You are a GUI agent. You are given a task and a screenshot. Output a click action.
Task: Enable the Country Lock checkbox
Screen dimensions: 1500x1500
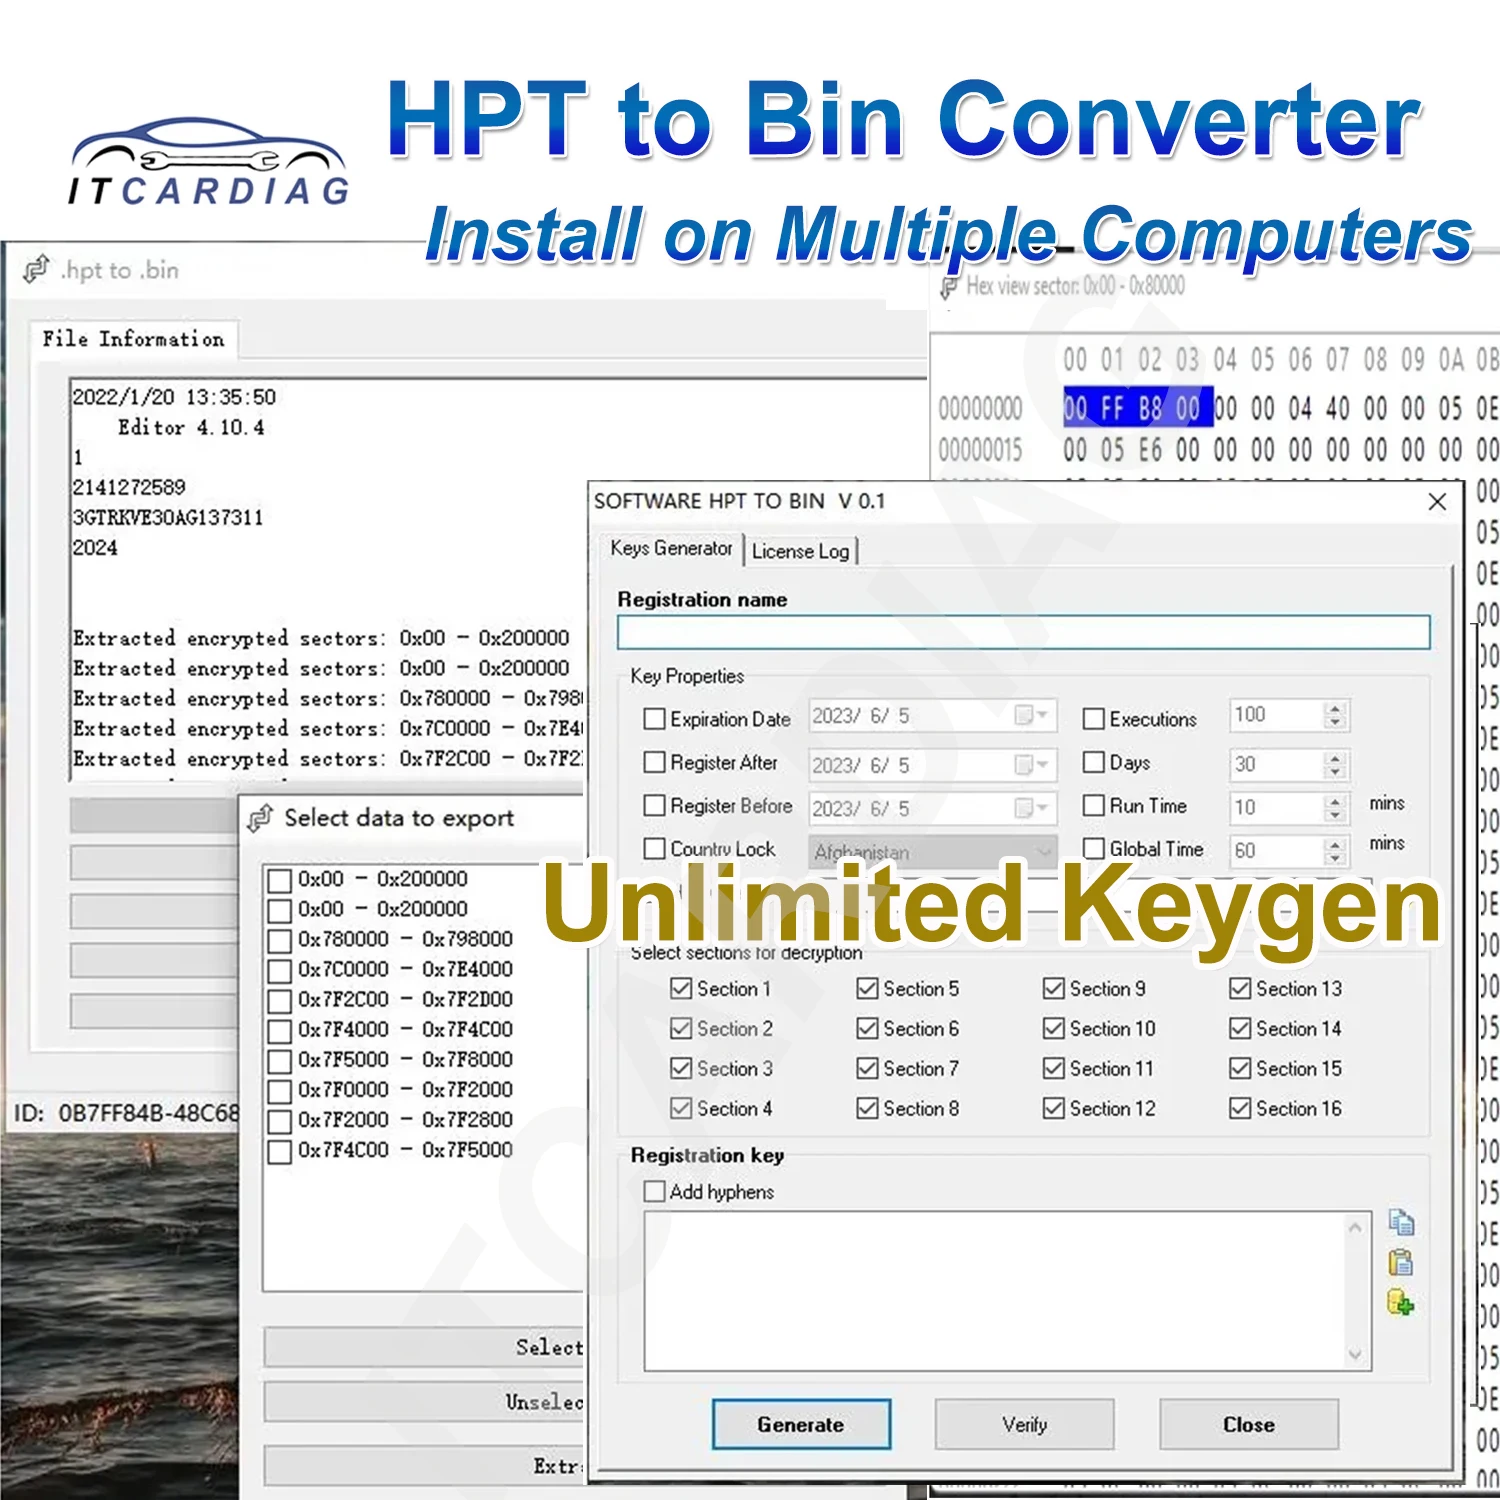coord(654,849)
